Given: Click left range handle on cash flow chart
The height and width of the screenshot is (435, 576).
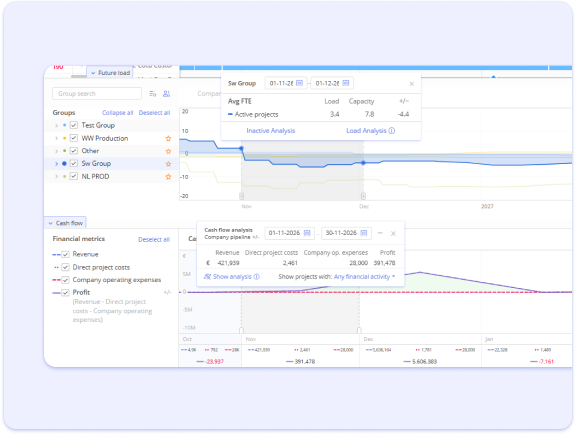Looking at the screenshot, I should [241, 330].
